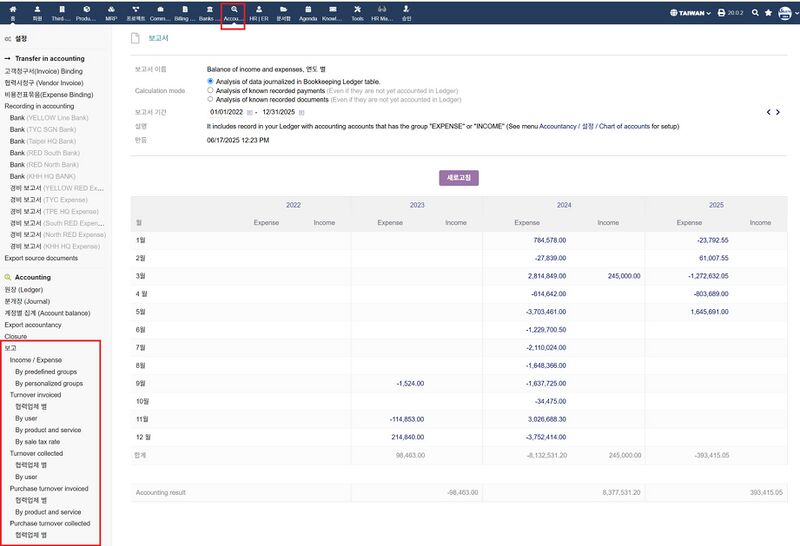Click the print icon in top bar
This screenshot has height=546, width=800.
[721, 13]
